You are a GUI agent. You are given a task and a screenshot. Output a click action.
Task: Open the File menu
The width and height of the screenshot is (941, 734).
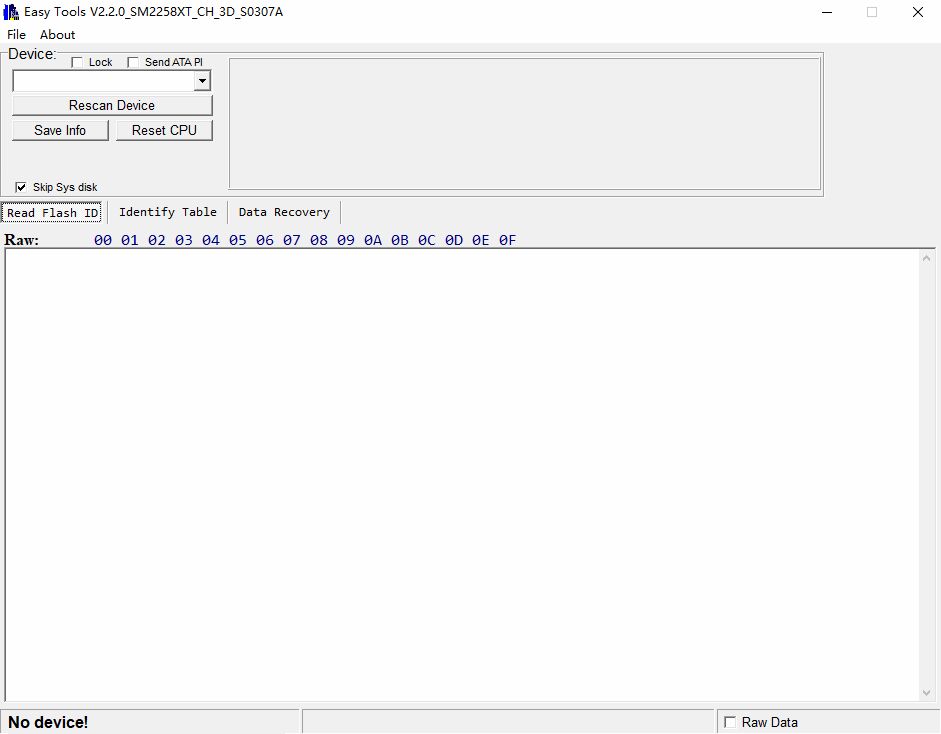click(16, 35)
